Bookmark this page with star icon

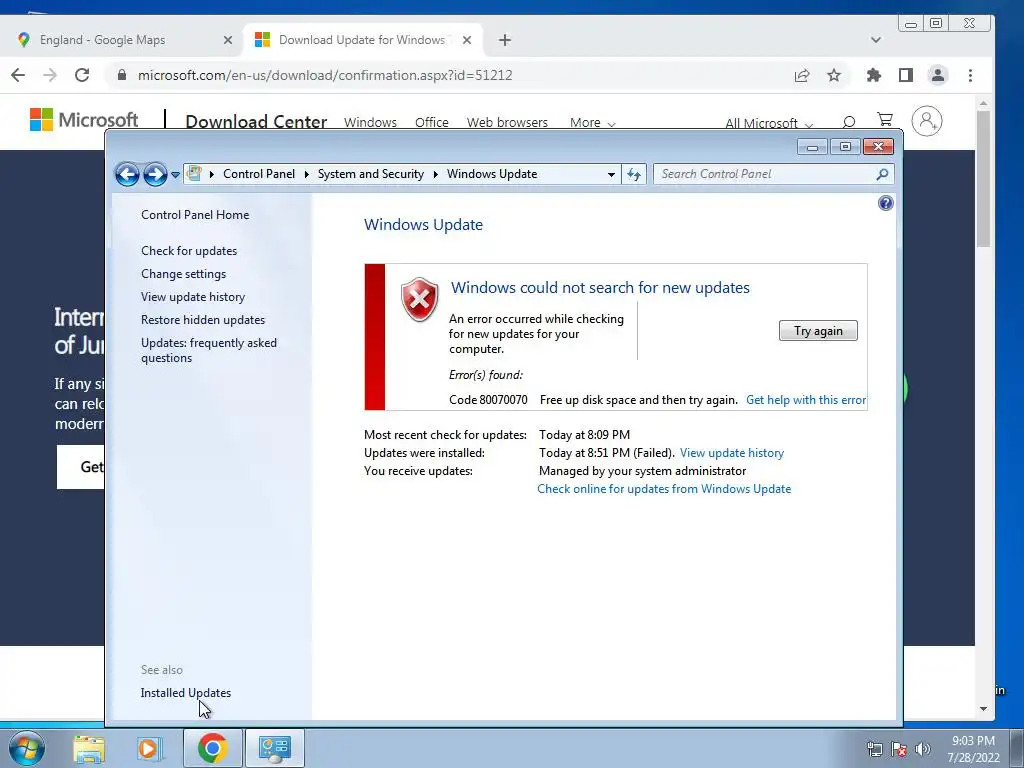click(x=834, y=75)
